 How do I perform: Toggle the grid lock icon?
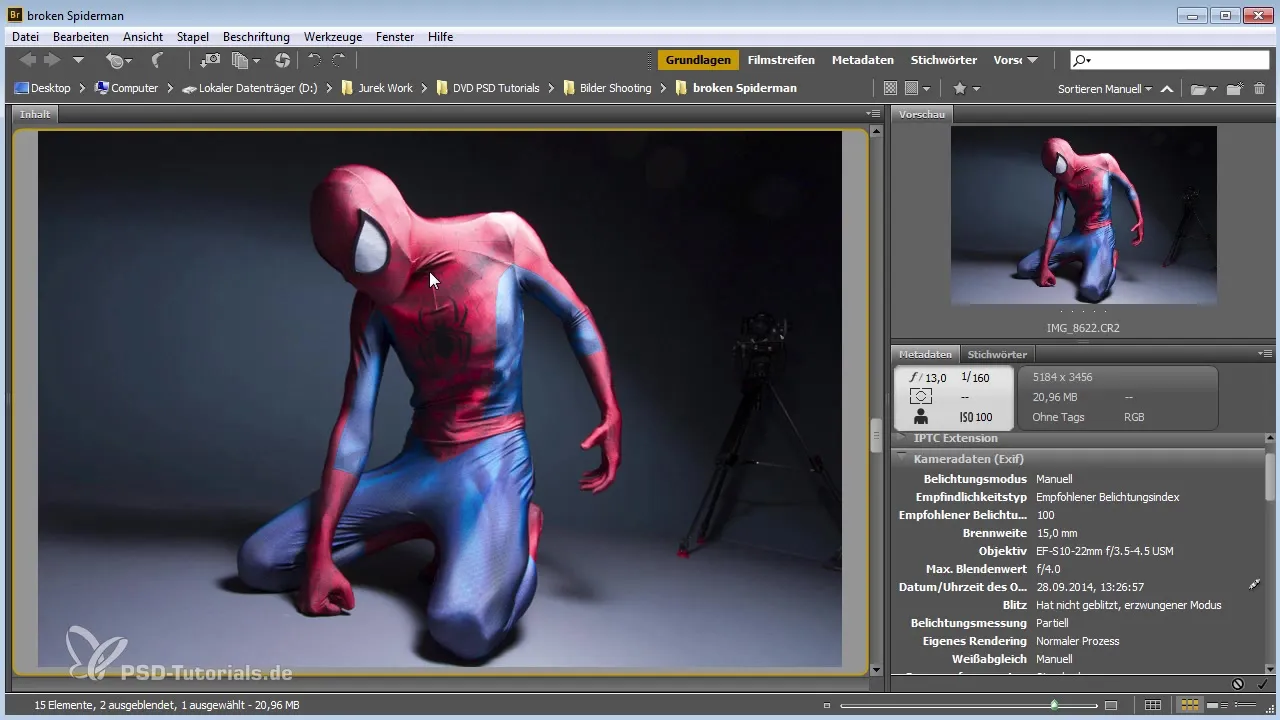1153,706
